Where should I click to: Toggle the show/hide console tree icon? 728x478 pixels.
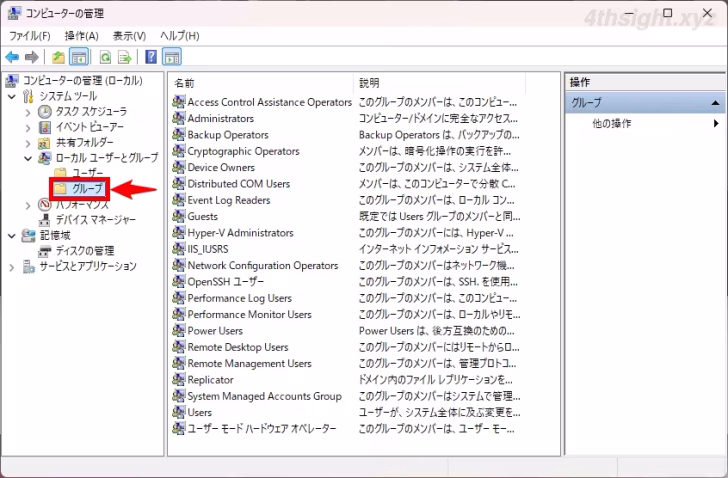click(x=78, y=57)
